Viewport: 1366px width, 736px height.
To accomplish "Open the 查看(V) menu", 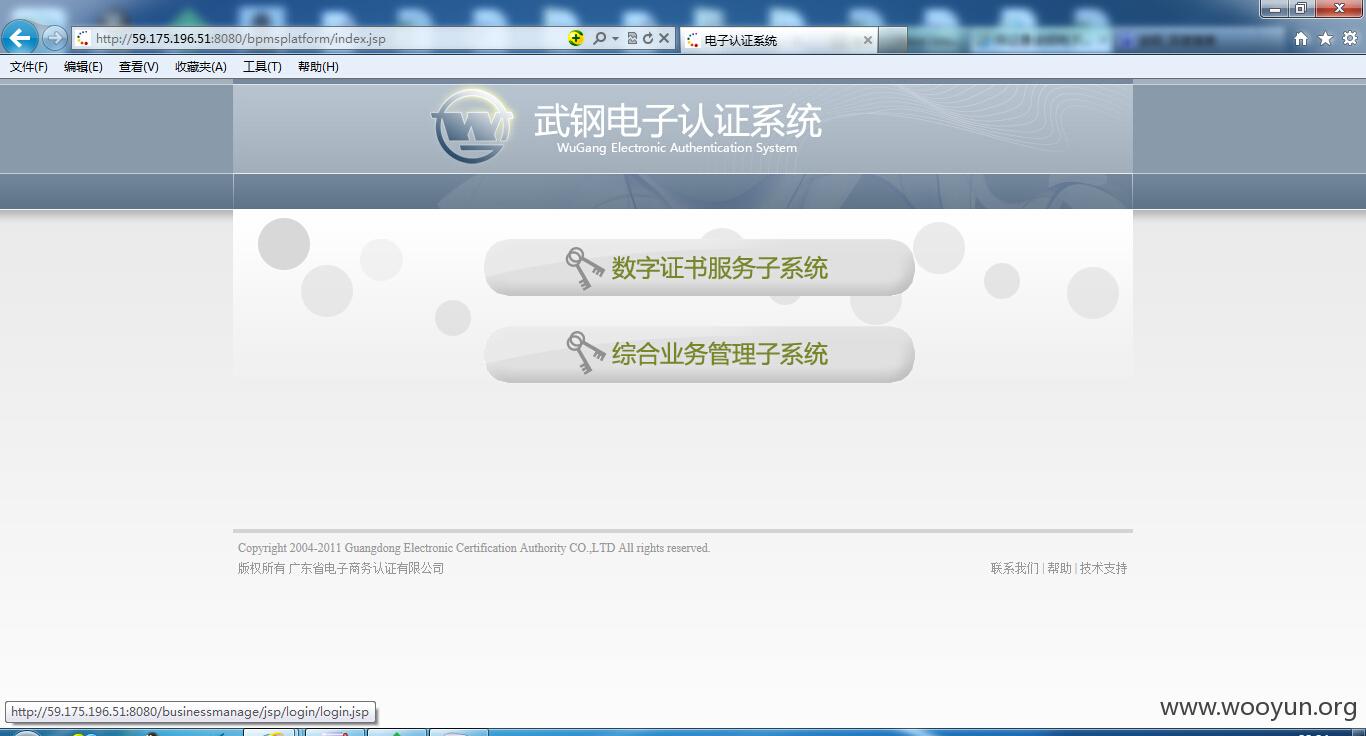I will click(138, 67).
